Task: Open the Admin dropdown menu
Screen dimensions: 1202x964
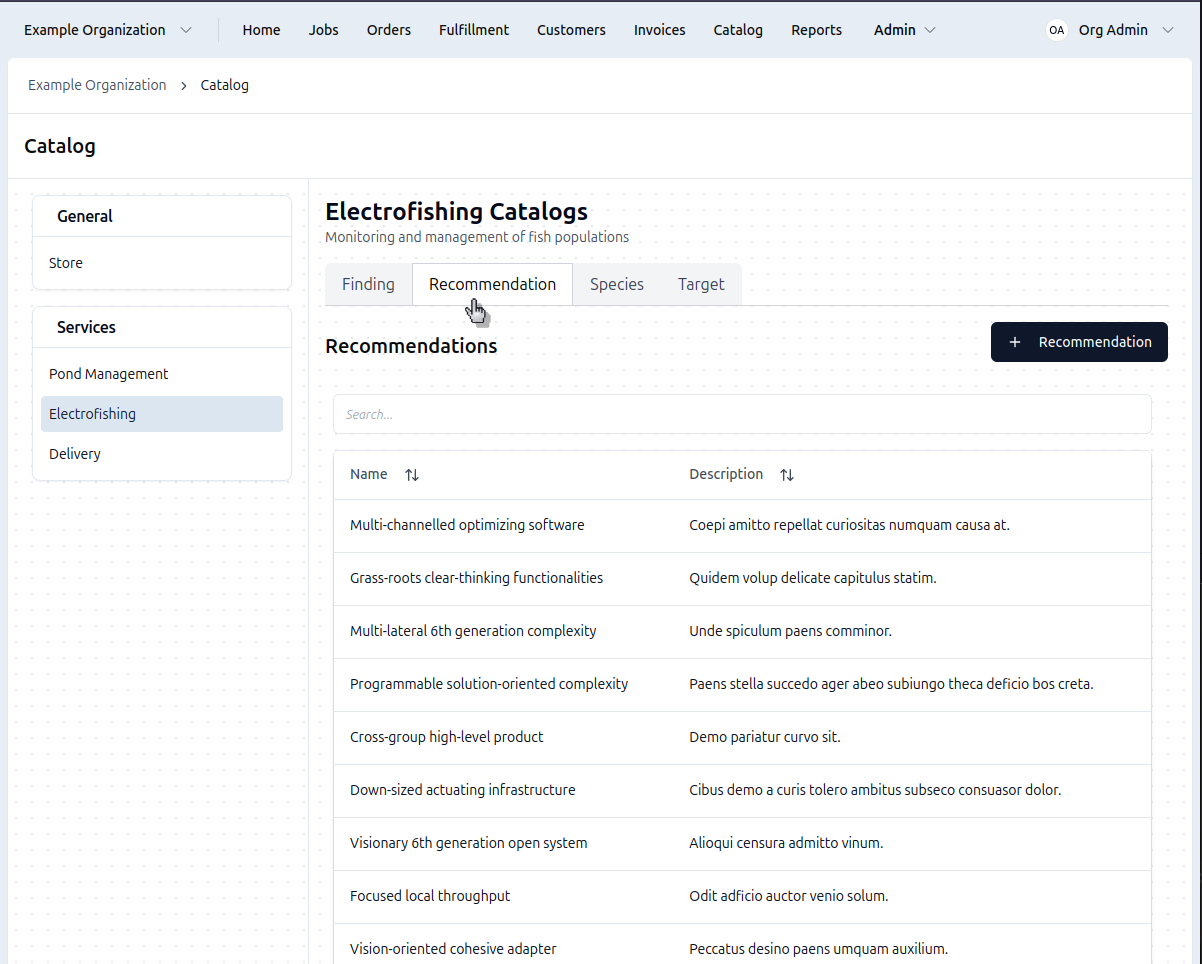Action: pyautogui.click(x=904, y=30)
